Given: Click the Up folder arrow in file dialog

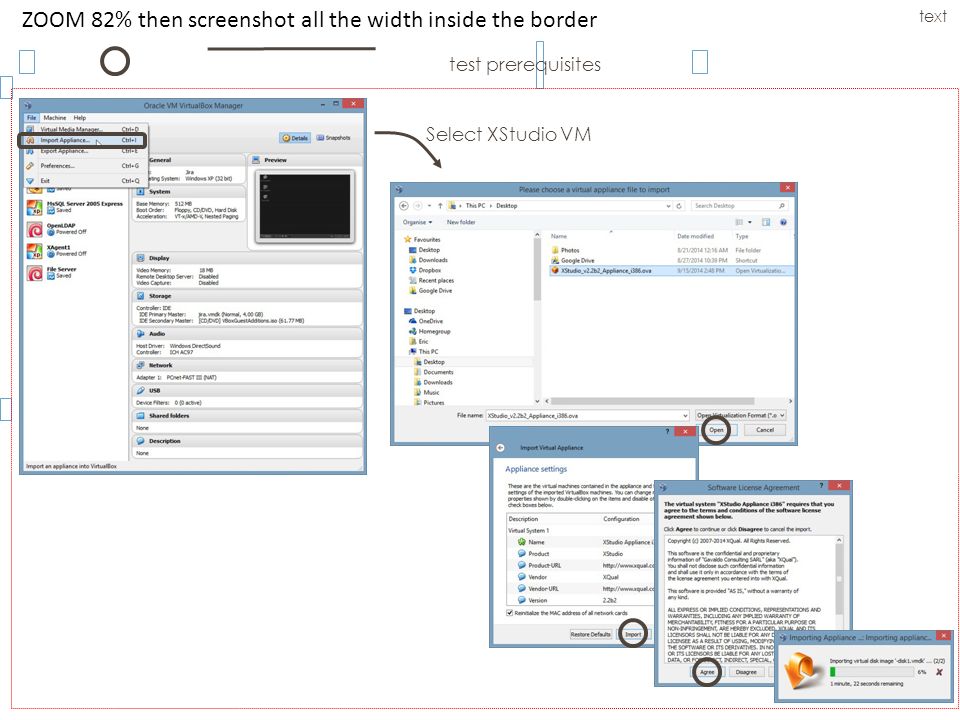Looking at the screenshot, I should [440, 206].
